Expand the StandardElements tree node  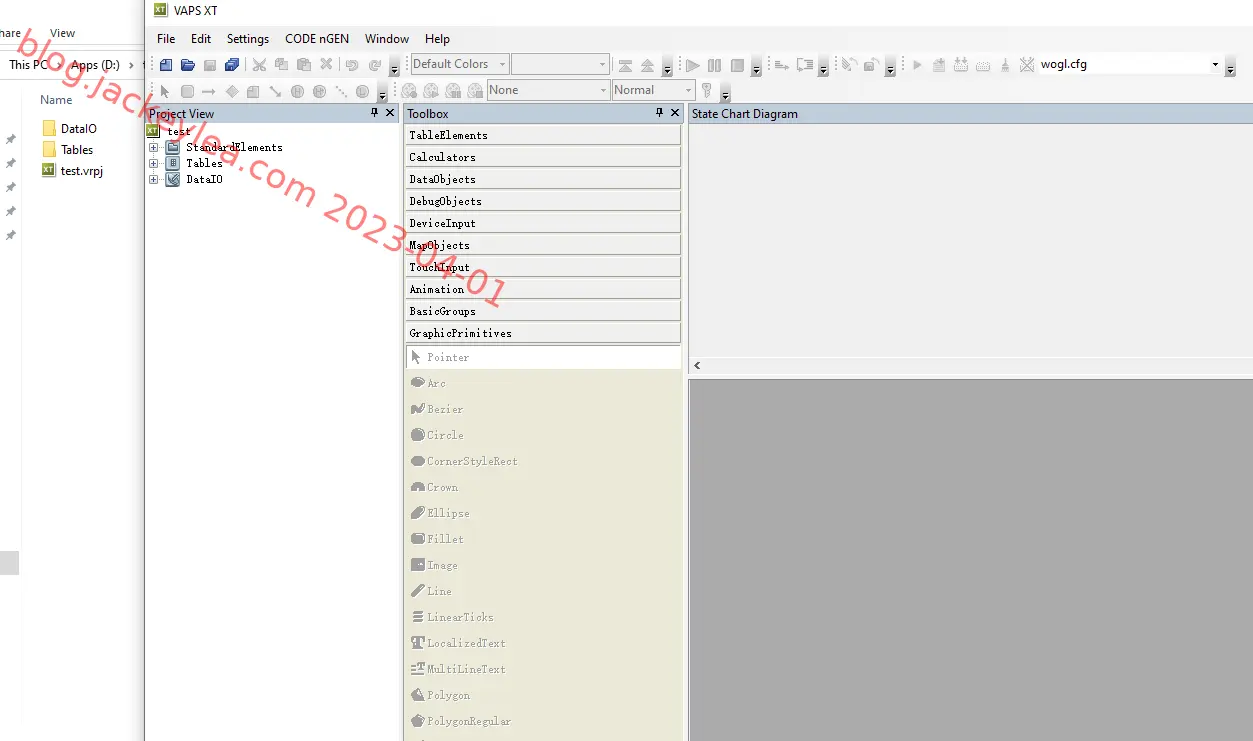[154, 147]
